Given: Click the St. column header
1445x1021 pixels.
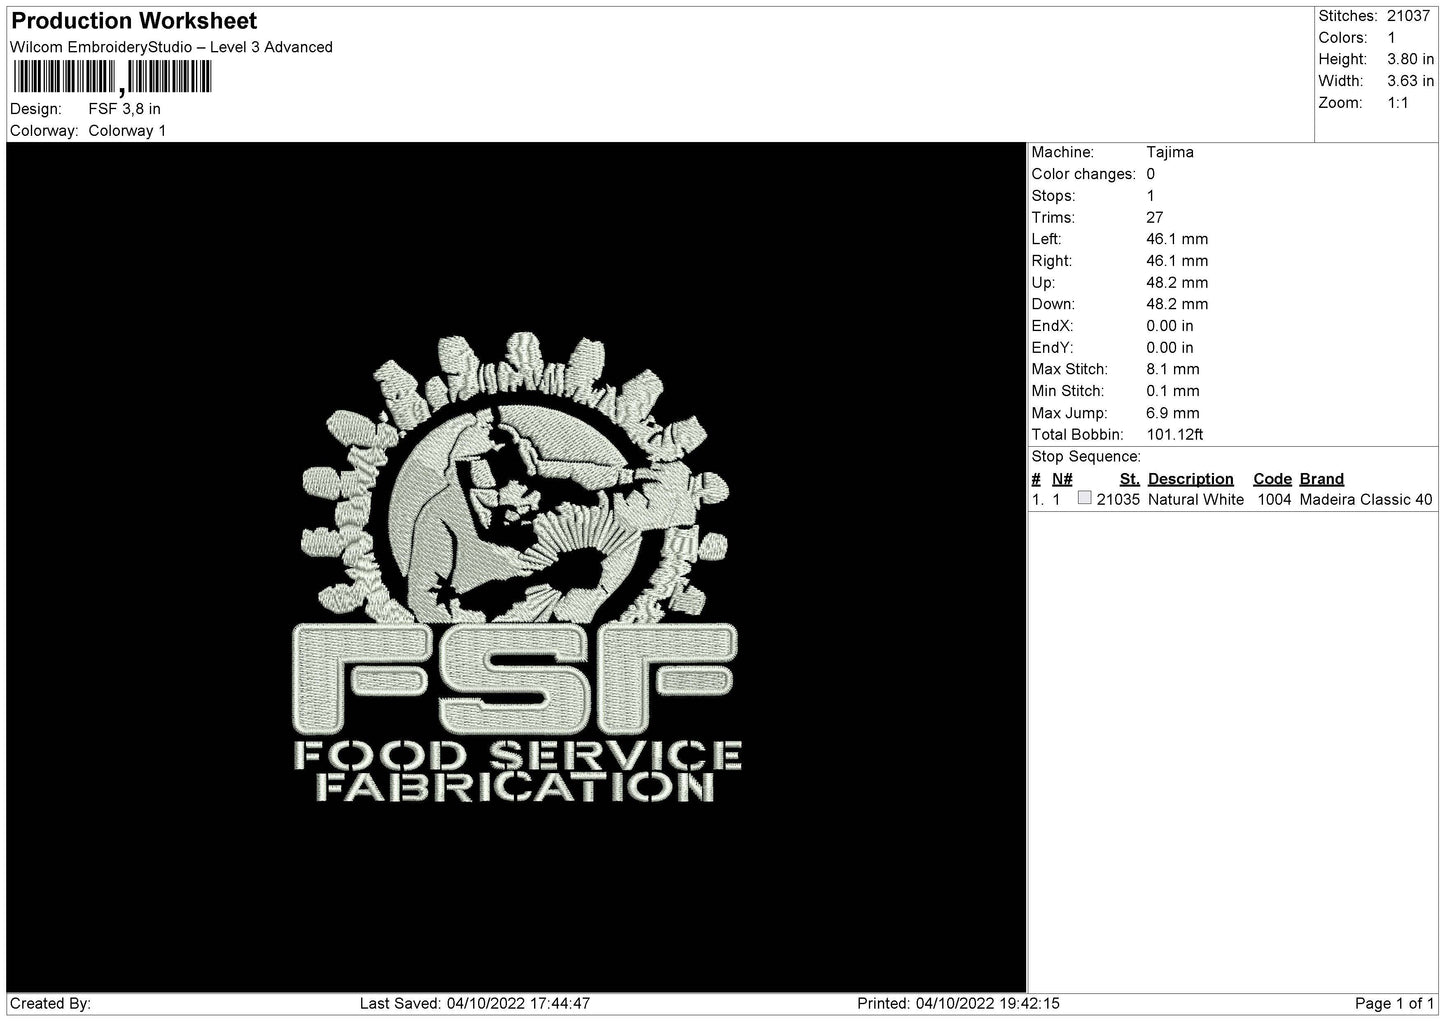Looking at the screenshot, I should (1130, 479).
